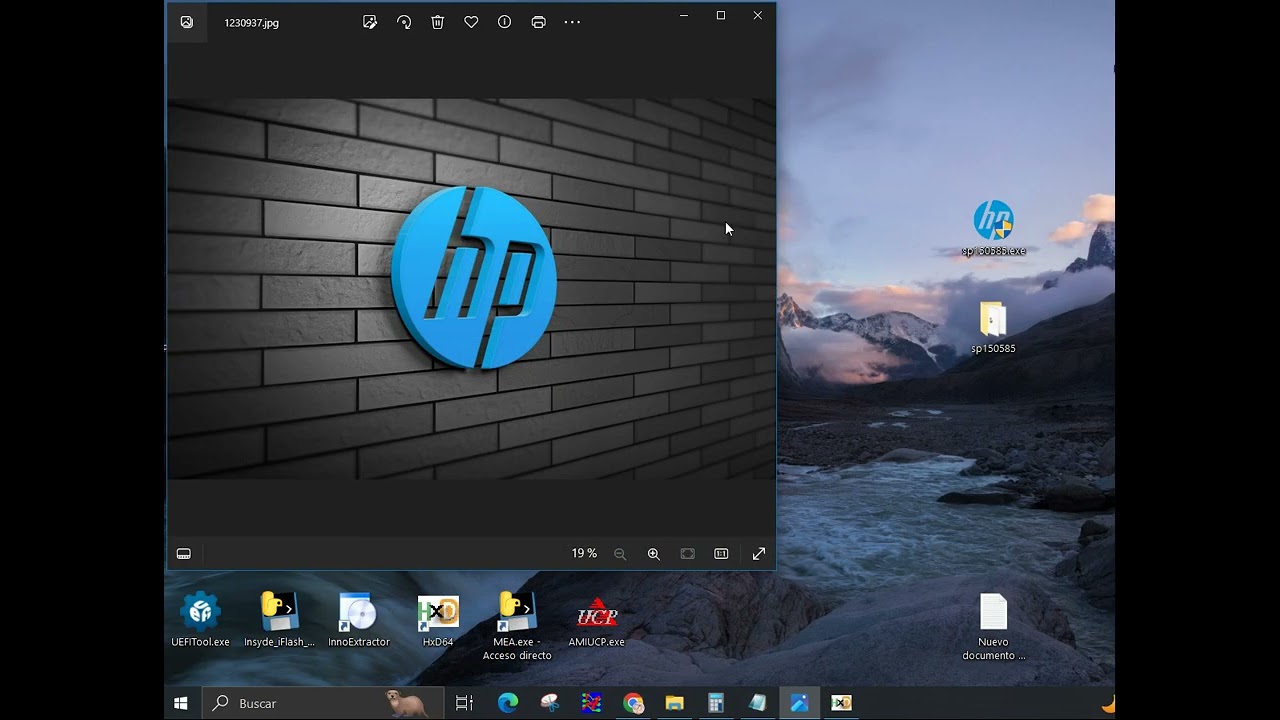The width and height of the screenshot is (1280, 720).
Task: Toggle the filmstrip icon at bottom left
Action: (184, 554)
